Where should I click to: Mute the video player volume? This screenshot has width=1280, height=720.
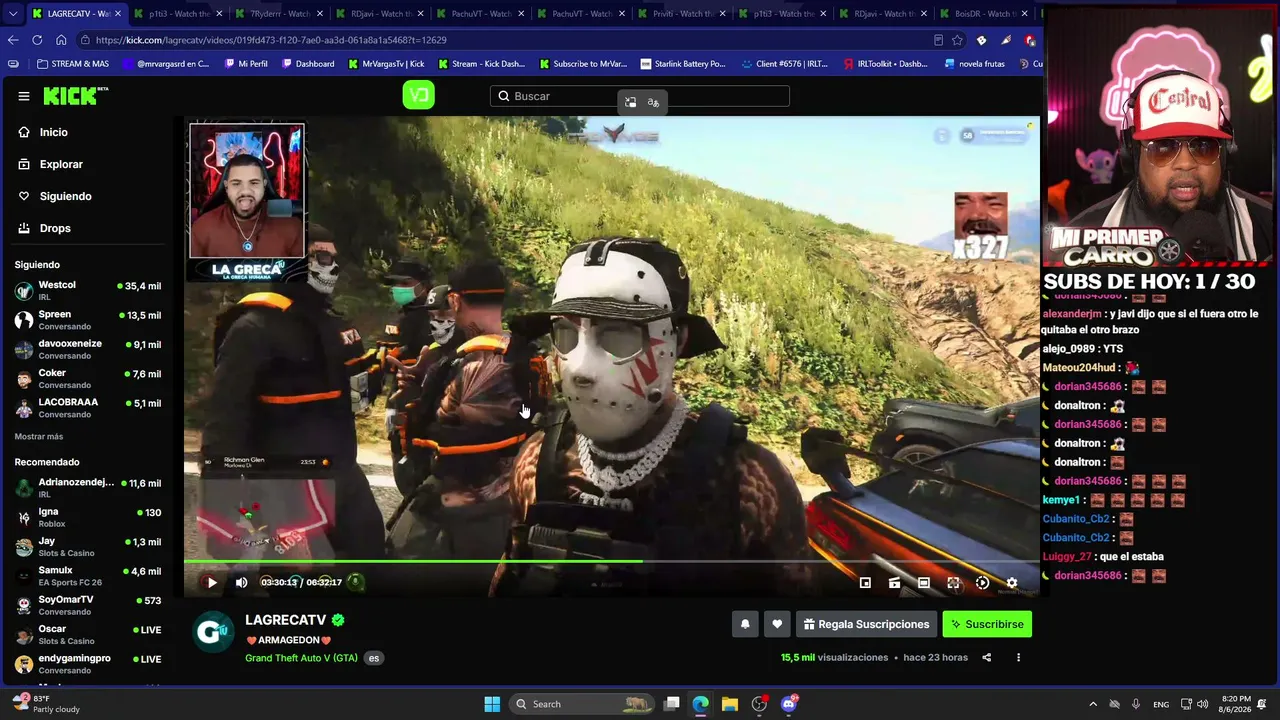(241, 582)
